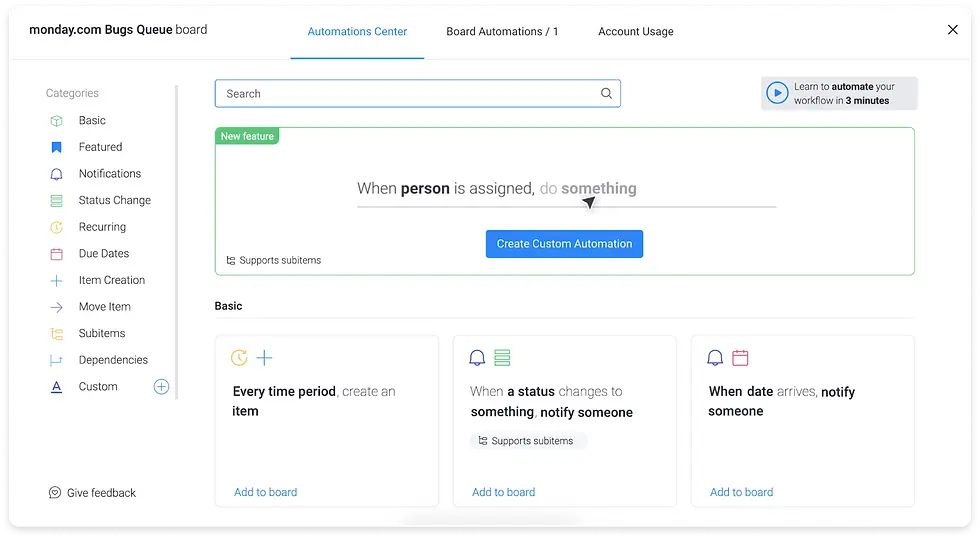Add the recurring item recipe to board

(x=265, y=492)
